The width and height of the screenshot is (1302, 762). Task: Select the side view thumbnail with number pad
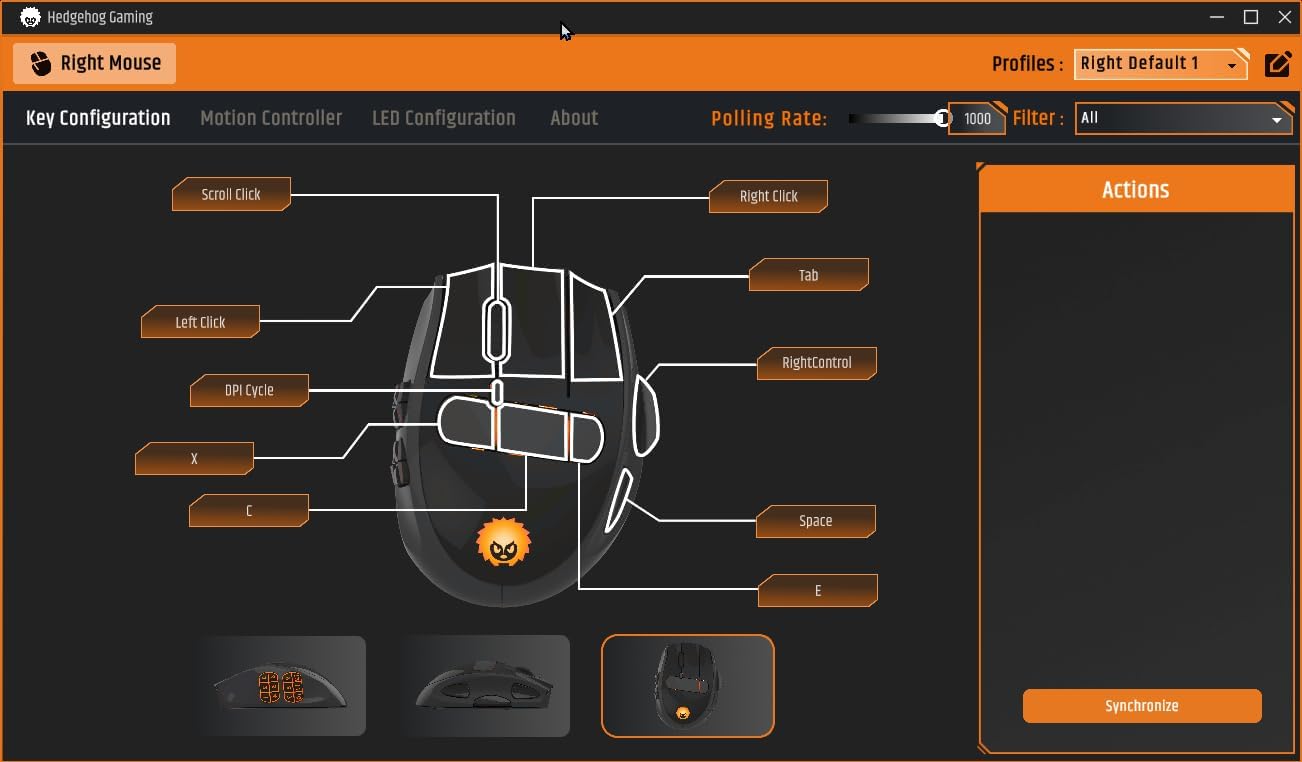pyautogui.click(x=281, y=686)
